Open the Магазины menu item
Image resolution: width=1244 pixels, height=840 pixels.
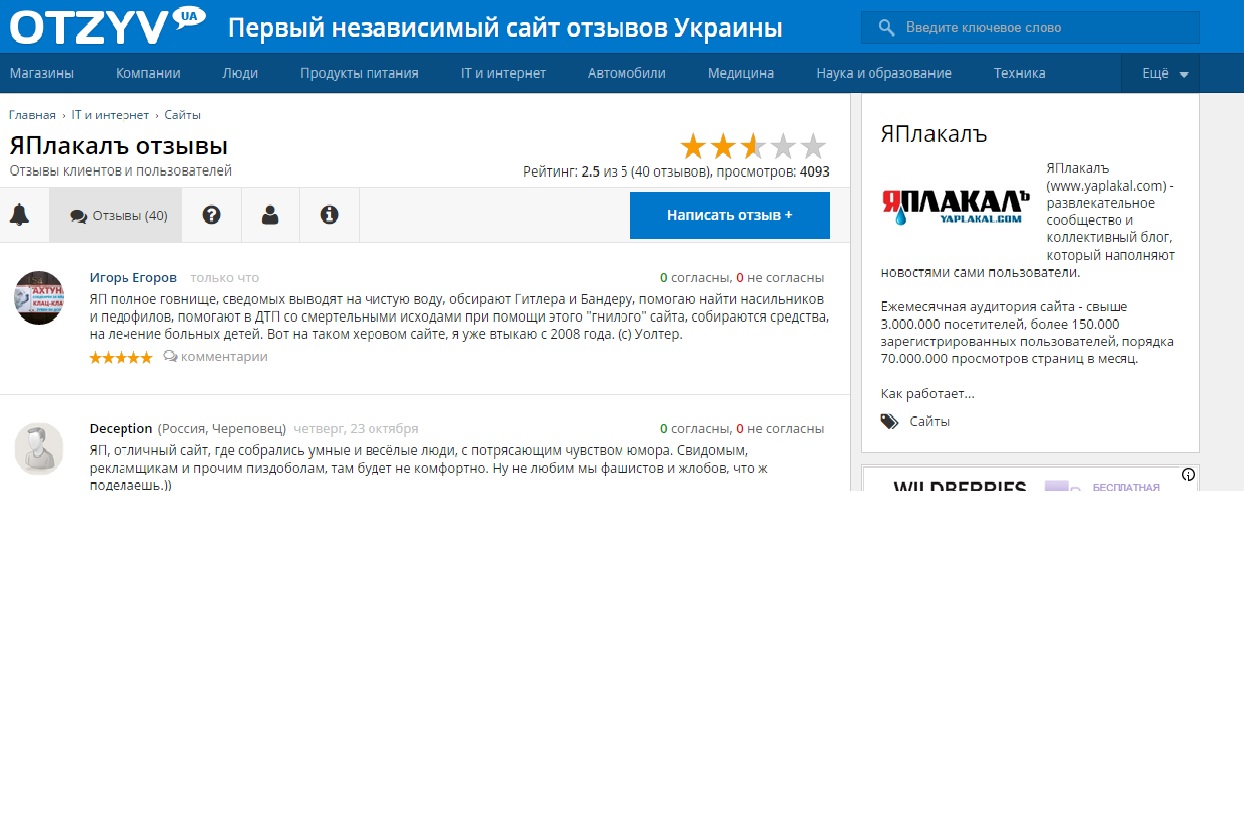[42, 73]
